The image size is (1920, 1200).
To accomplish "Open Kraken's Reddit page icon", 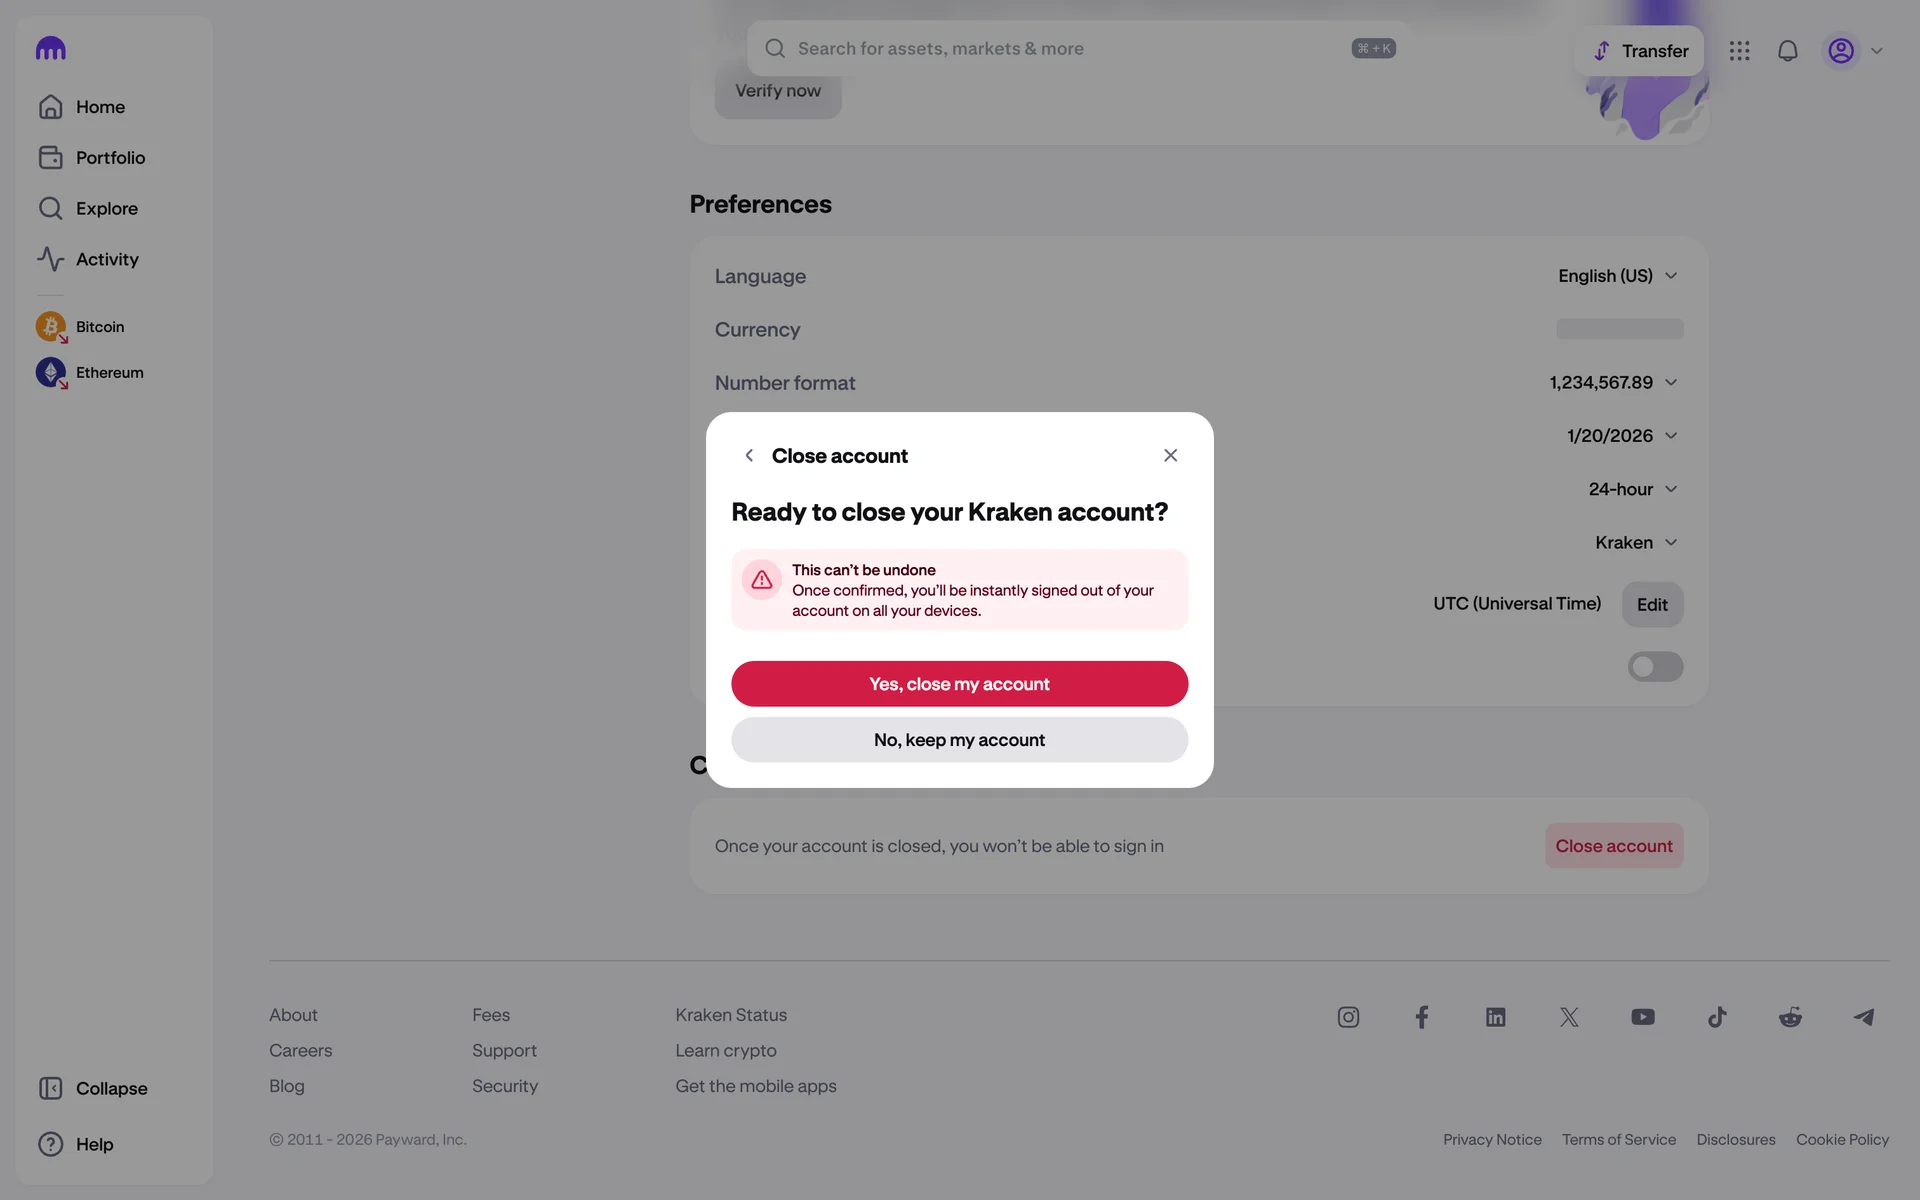I will [1790, 1017].
